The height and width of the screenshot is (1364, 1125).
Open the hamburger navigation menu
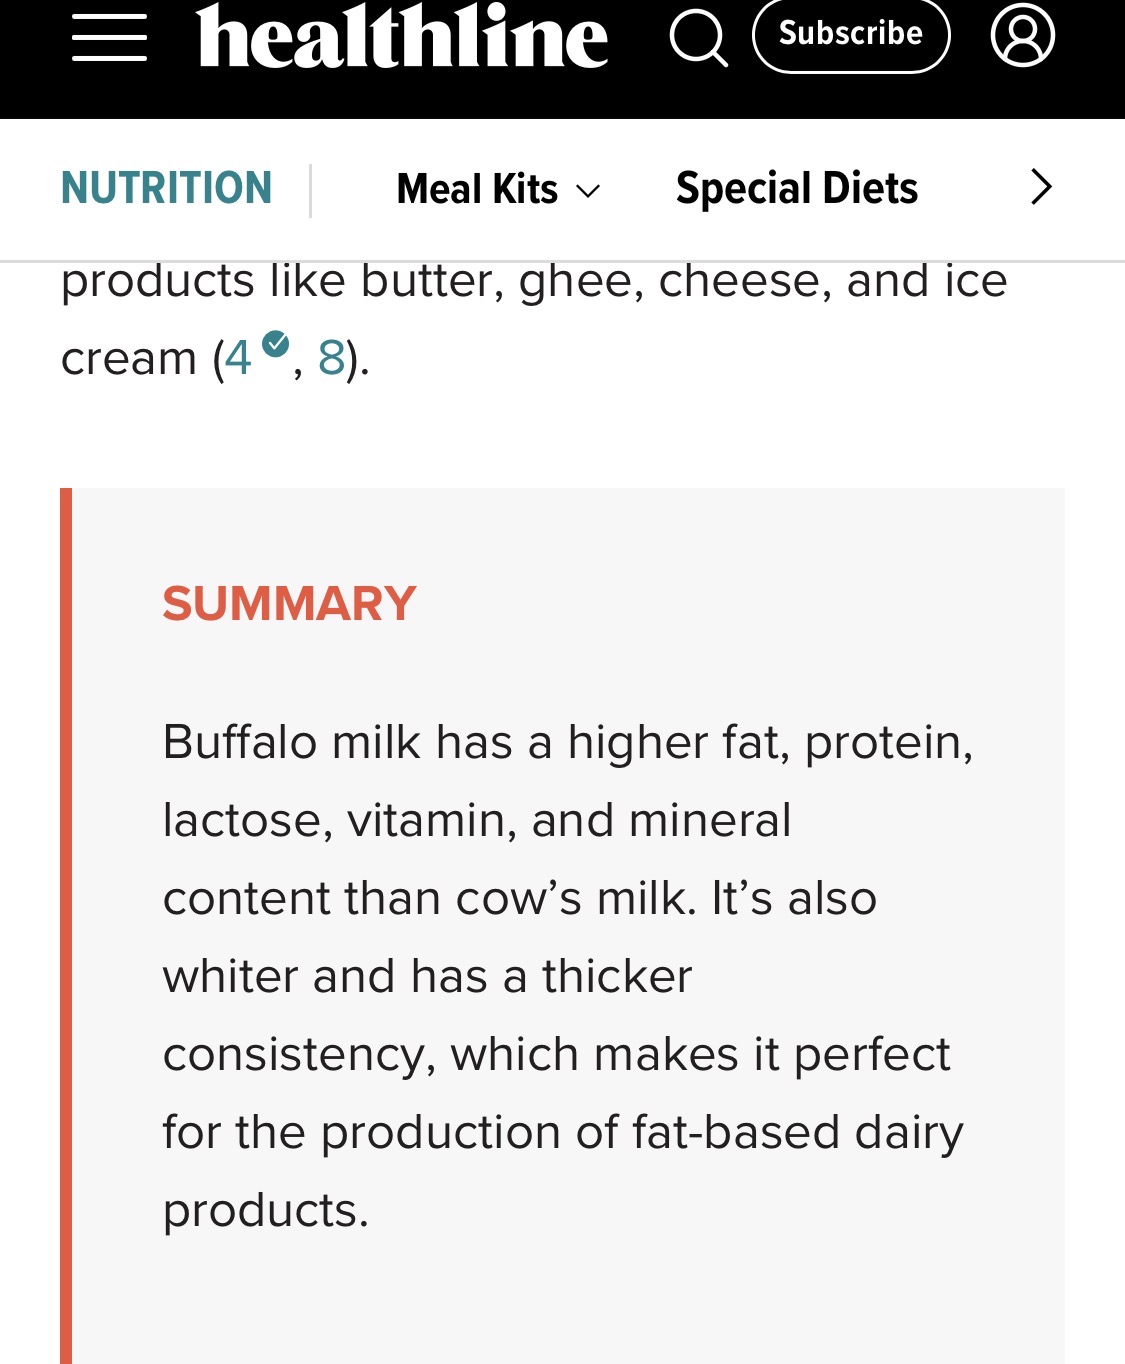pyautogui.click(x=109, y=37)
